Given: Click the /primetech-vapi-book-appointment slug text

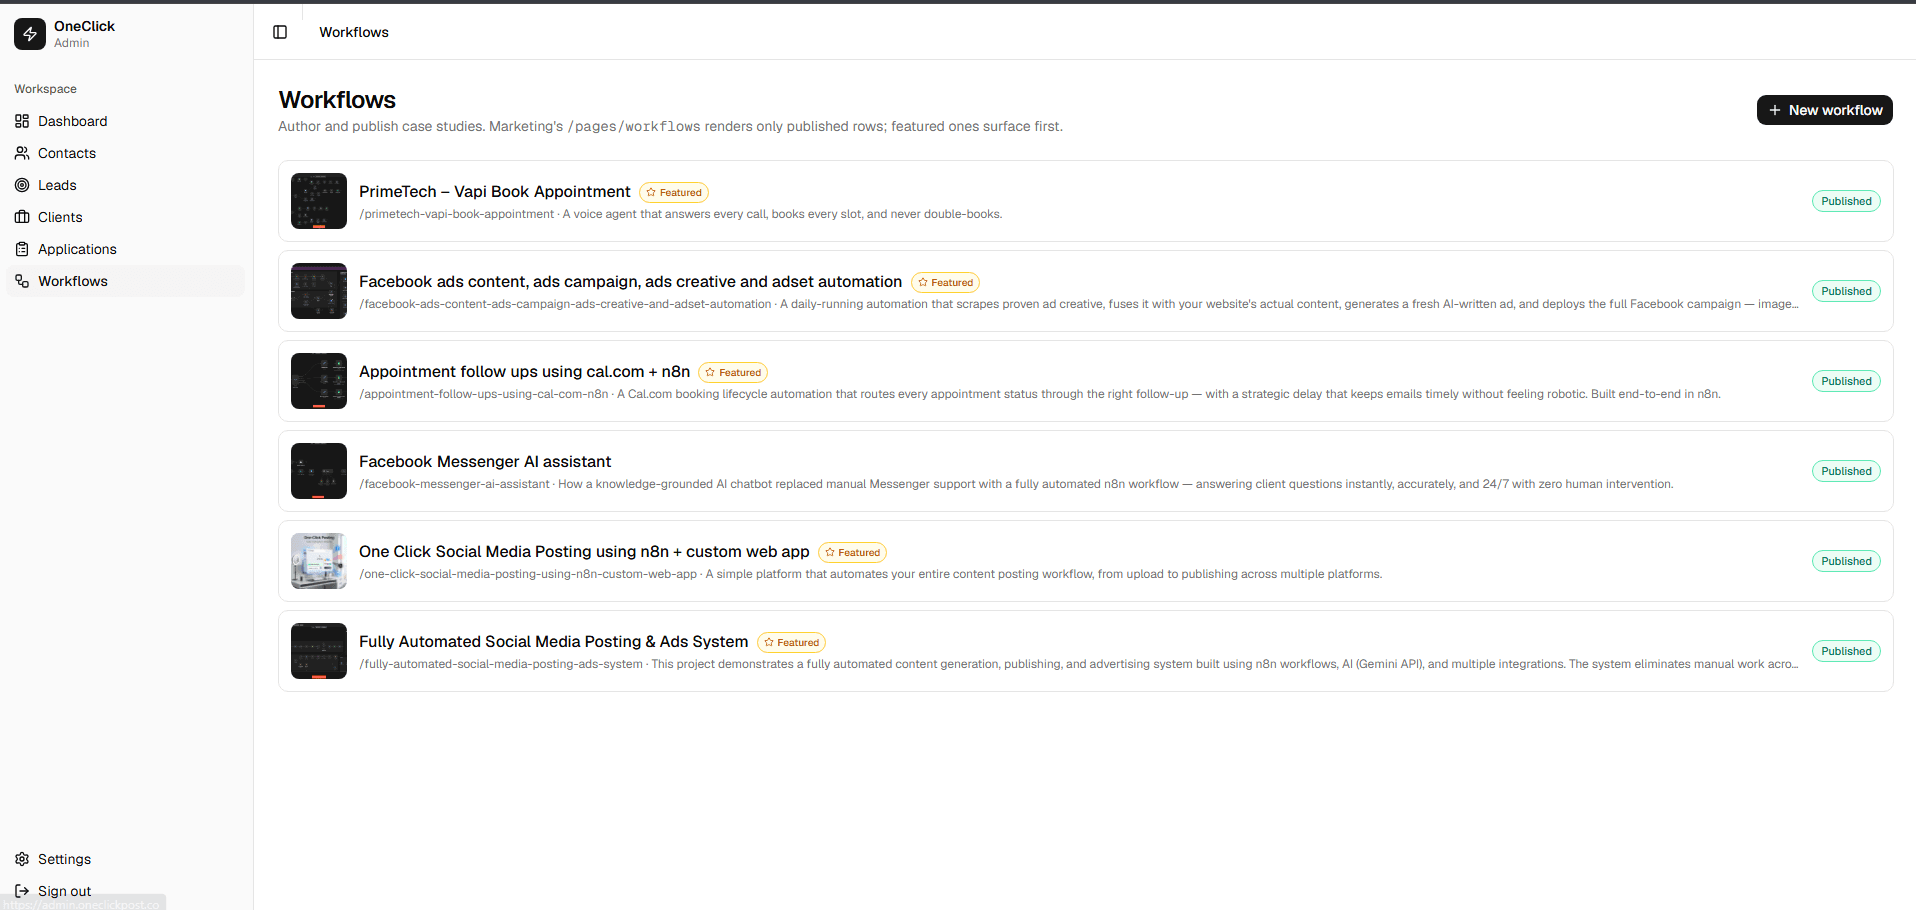Looking at the screenshot, I should (457, 214).
